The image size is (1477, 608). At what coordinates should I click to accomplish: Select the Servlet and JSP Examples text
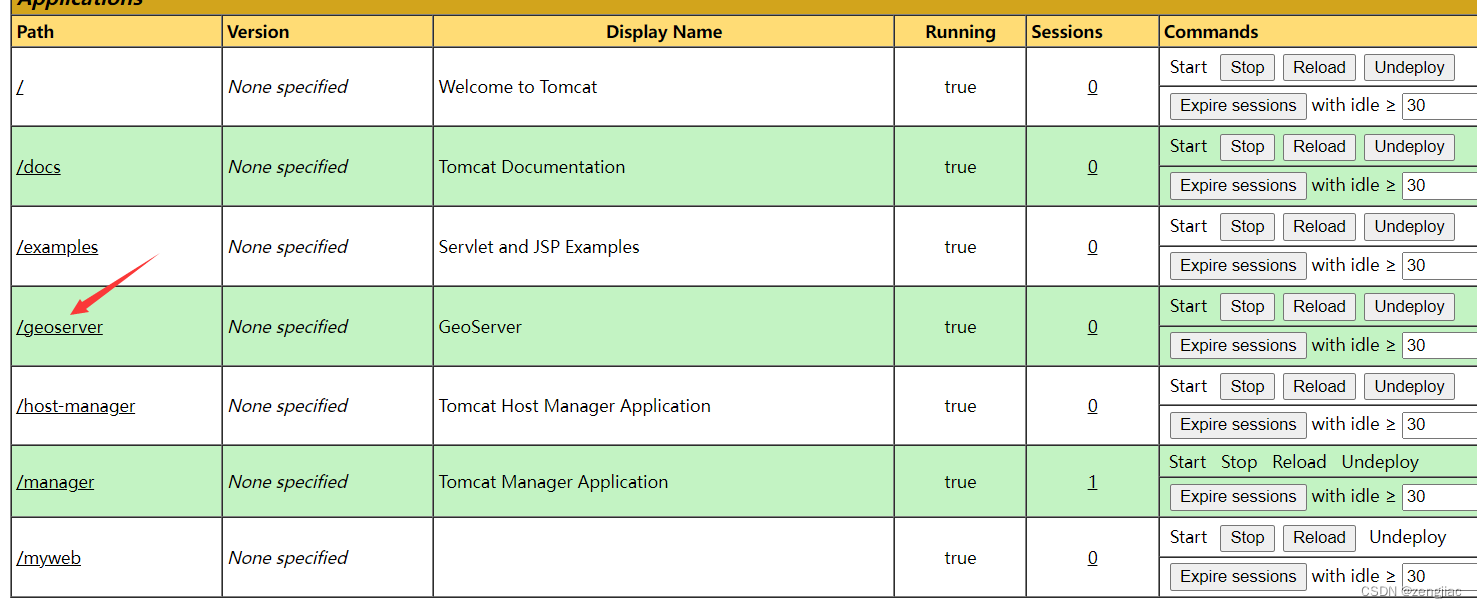click(539, 247)
